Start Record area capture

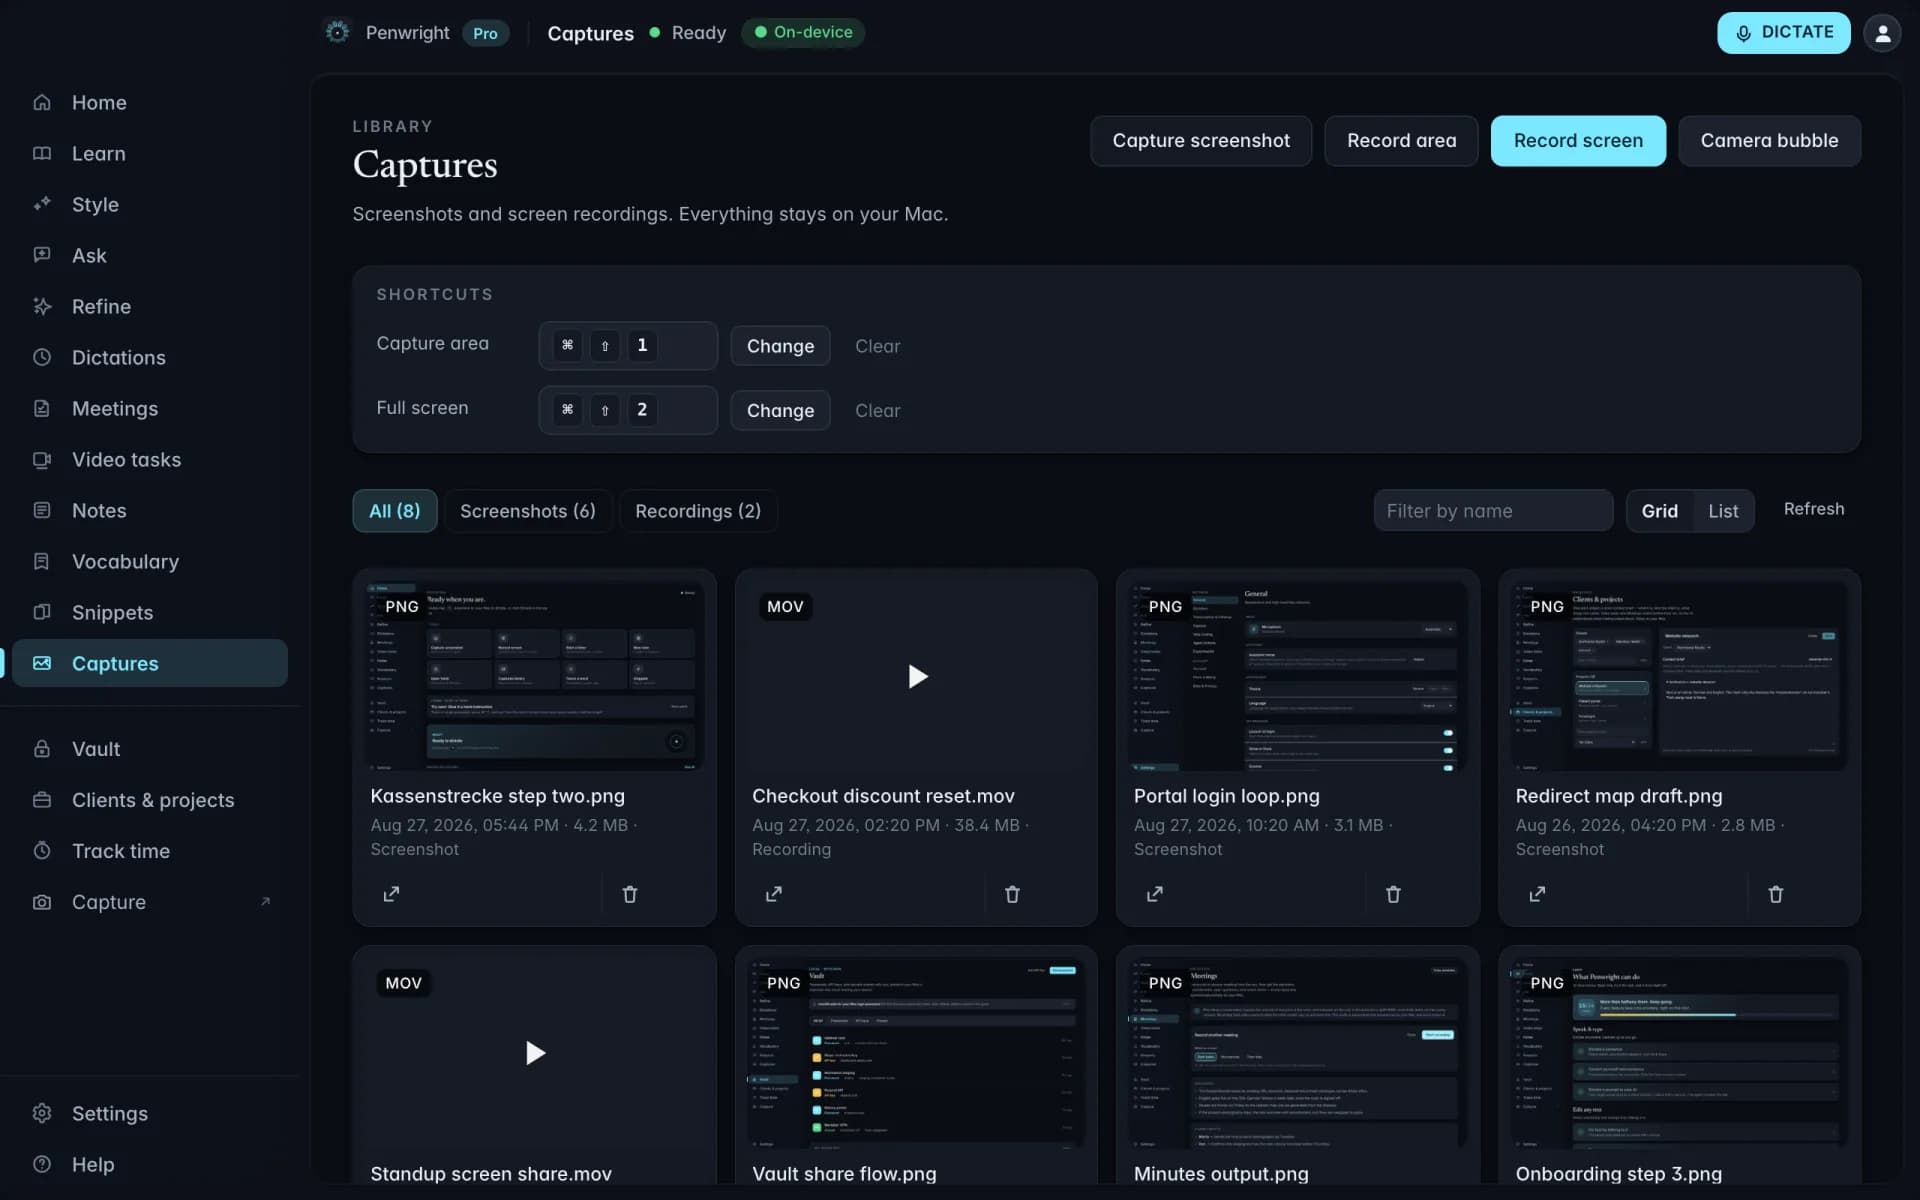1401,141
